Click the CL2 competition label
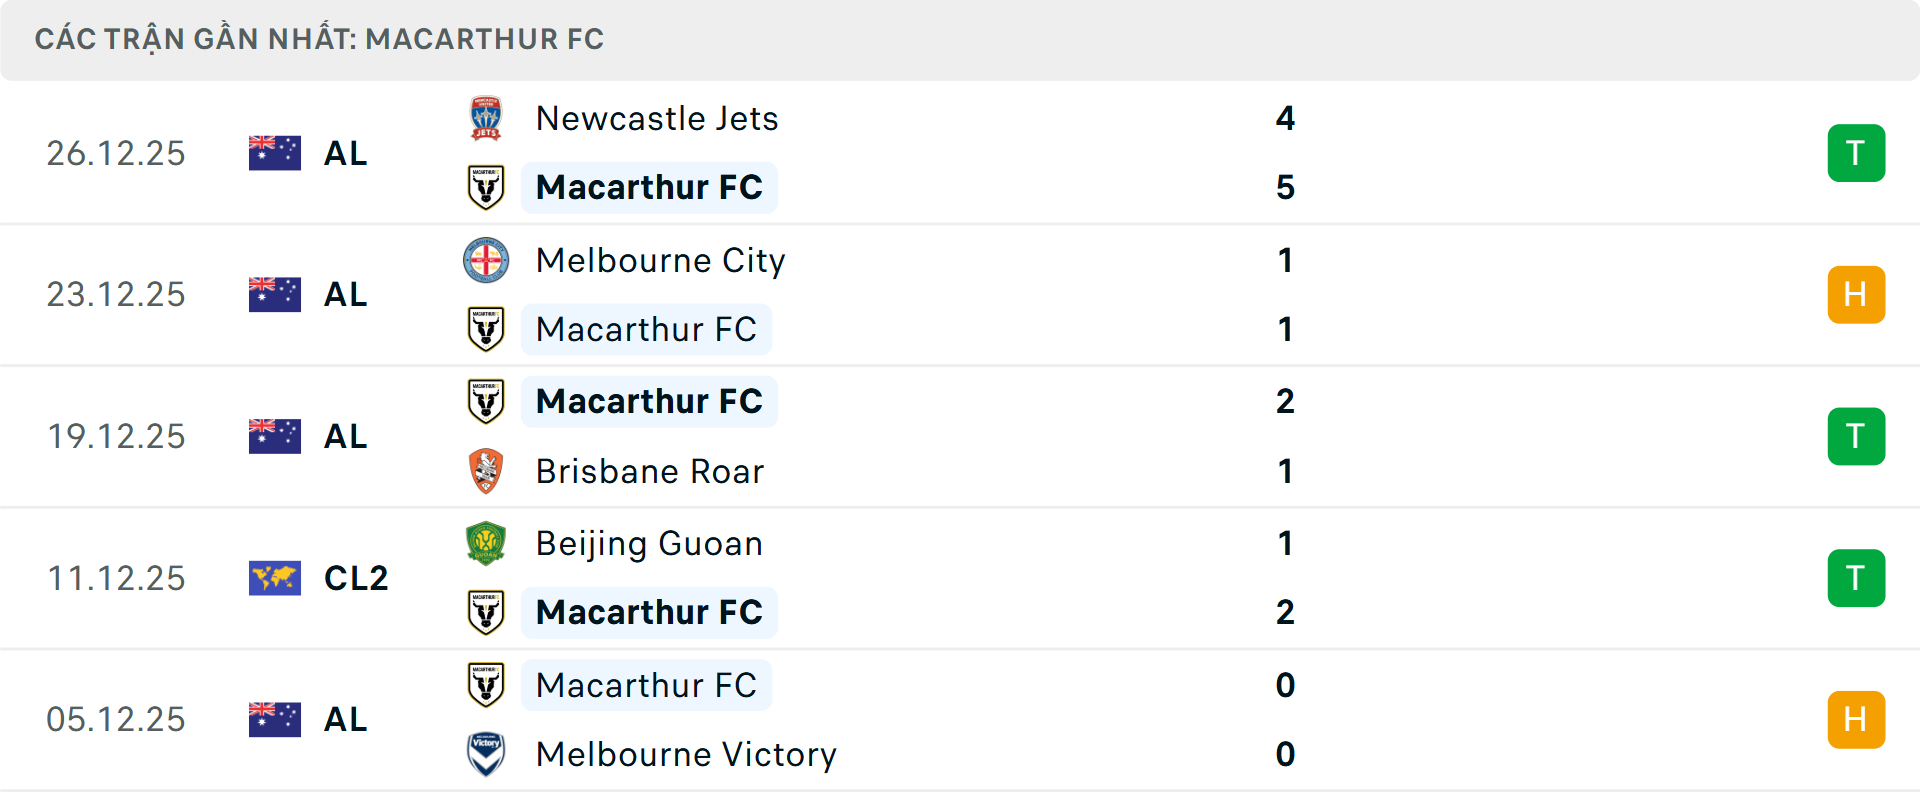Screen dimensions: 1920x792 (x=356, y=578)
